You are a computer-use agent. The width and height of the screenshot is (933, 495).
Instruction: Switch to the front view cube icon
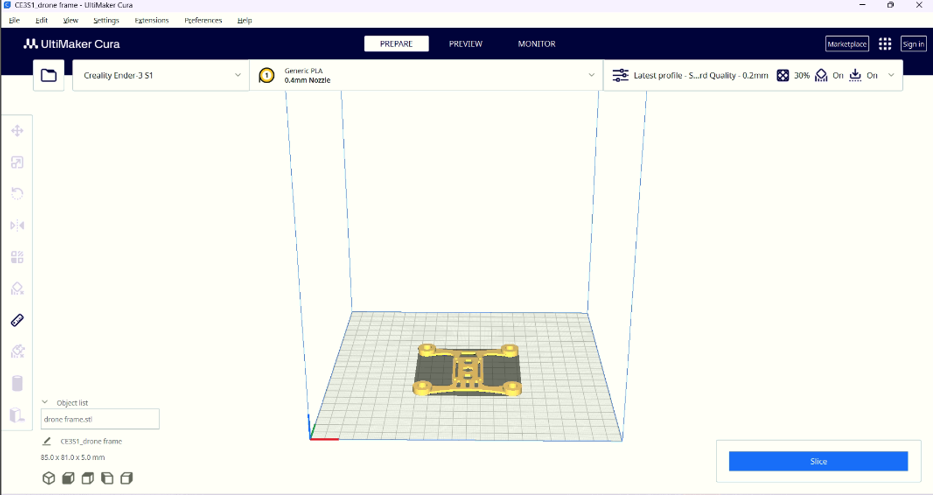(x=68, y=478)
